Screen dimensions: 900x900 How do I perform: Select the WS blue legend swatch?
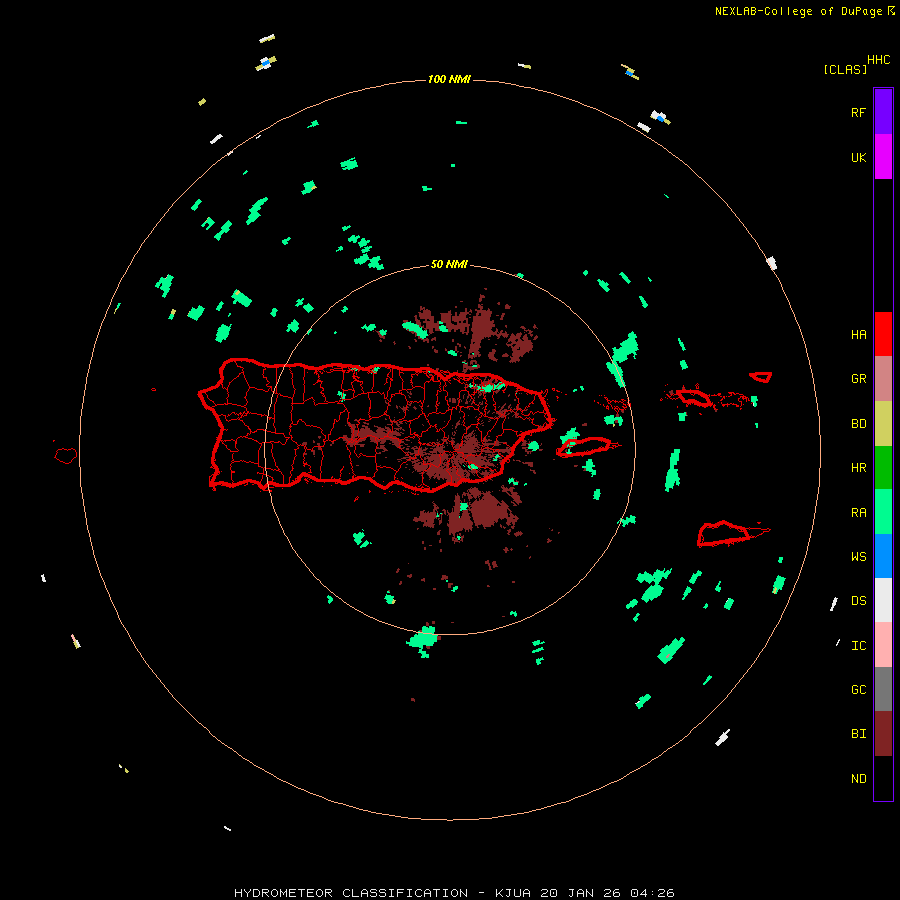[x=883, y=556]
